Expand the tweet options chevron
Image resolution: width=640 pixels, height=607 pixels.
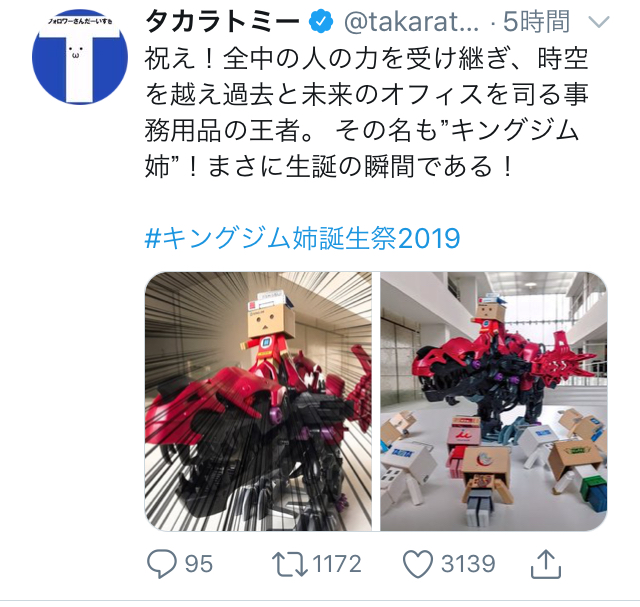[x=599, y=22]
